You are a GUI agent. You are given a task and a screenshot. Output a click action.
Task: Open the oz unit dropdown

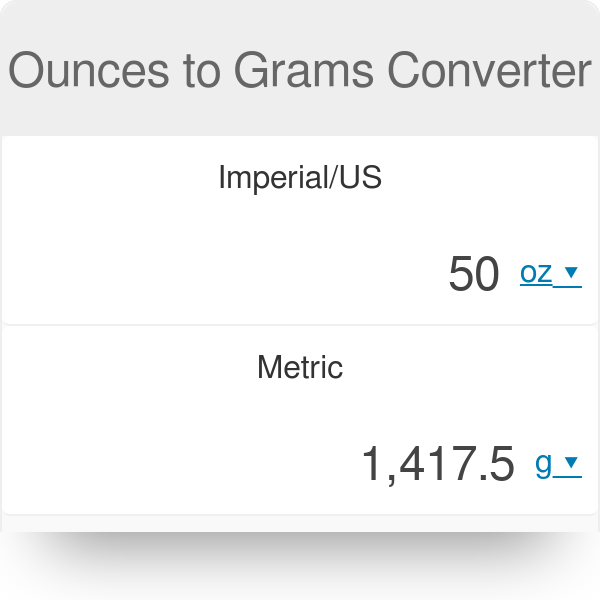click(x=550, y=272)
